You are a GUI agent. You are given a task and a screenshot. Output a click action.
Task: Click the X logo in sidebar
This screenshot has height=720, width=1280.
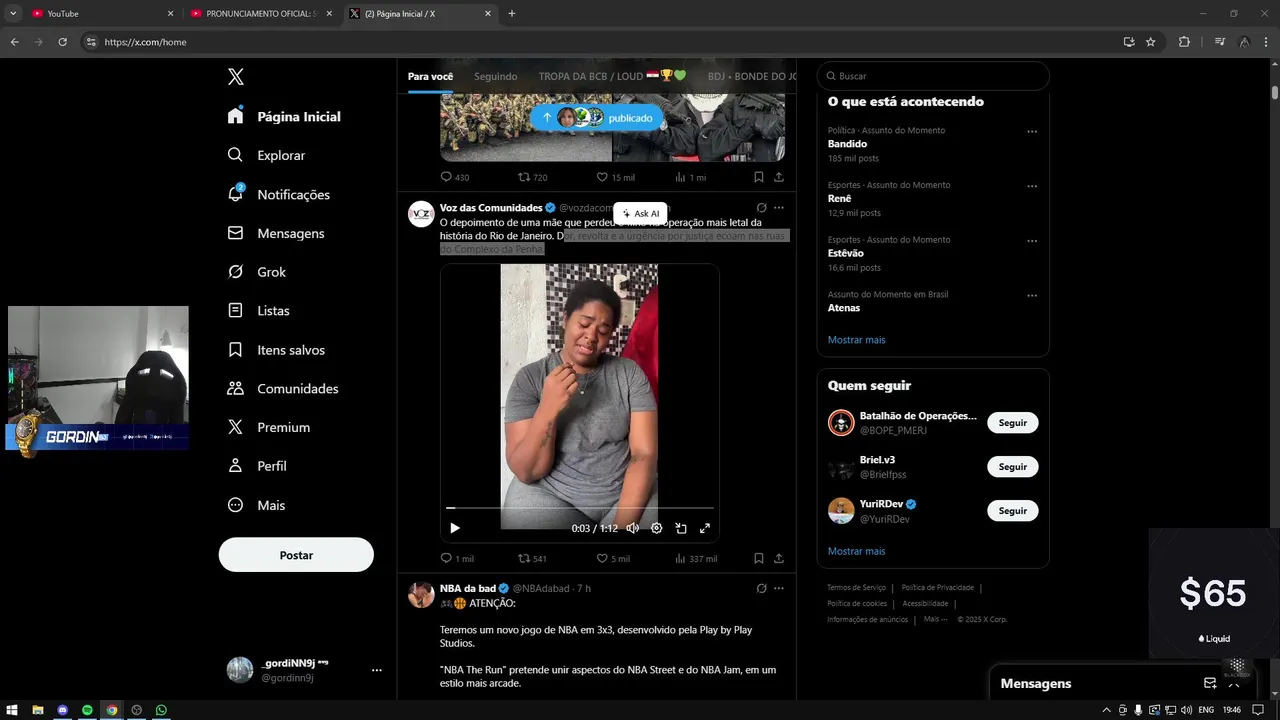(235, 77)
